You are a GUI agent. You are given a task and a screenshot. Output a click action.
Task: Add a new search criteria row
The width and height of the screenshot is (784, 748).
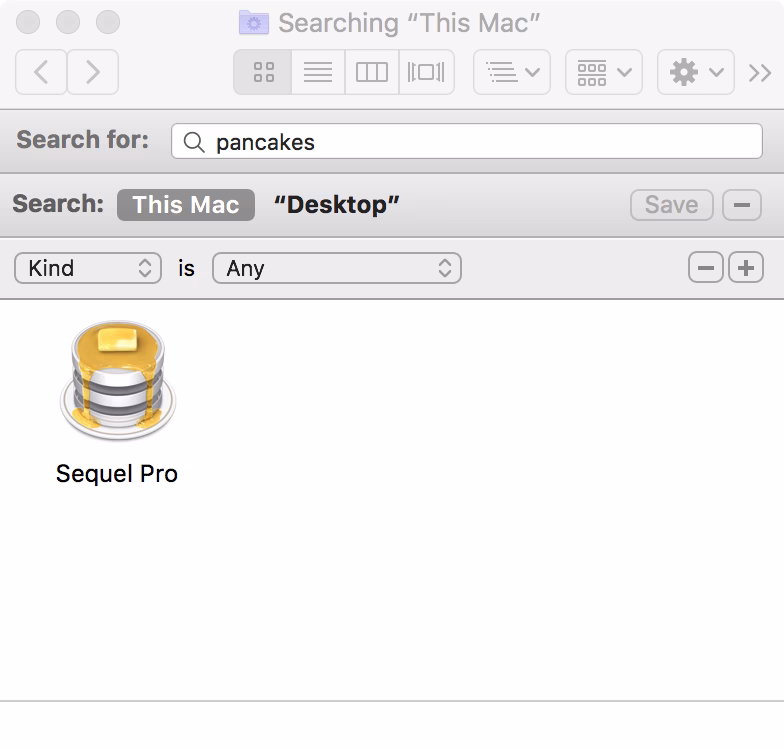click(746, 268)
